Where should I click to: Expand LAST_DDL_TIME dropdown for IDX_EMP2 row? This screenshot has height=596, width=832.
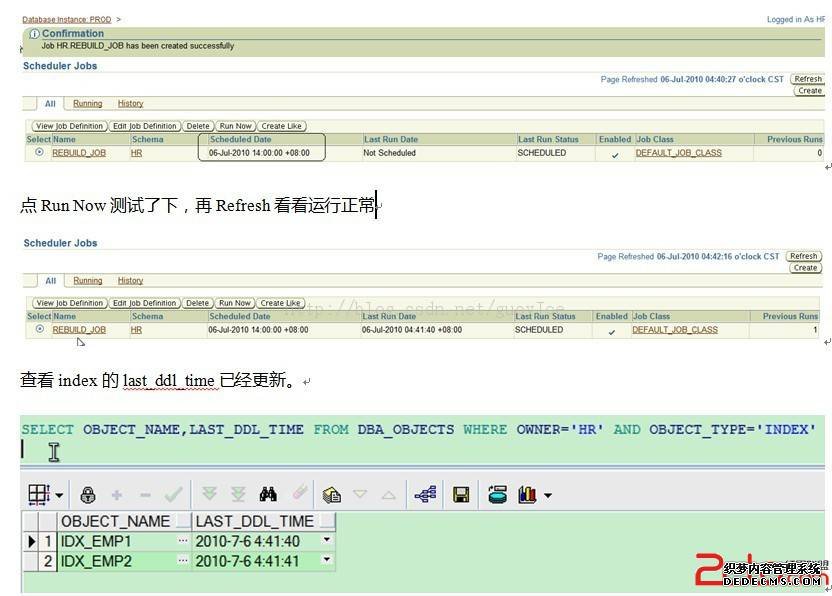[327, 561]
